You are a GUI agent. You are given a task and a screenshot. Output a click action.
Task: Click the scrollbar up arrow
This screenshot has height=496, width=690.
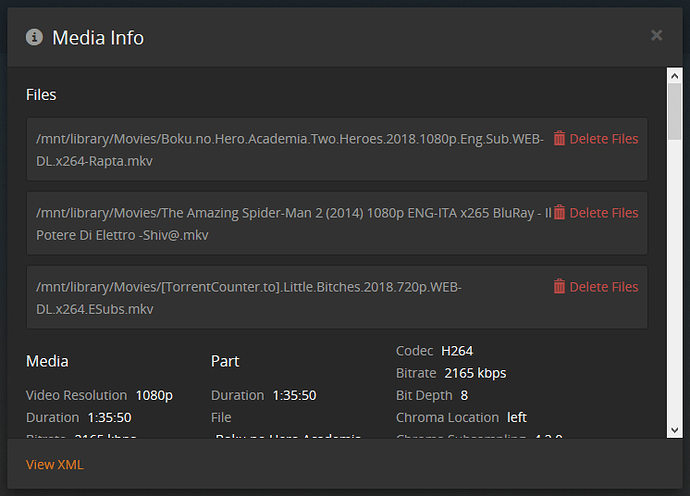675,76
